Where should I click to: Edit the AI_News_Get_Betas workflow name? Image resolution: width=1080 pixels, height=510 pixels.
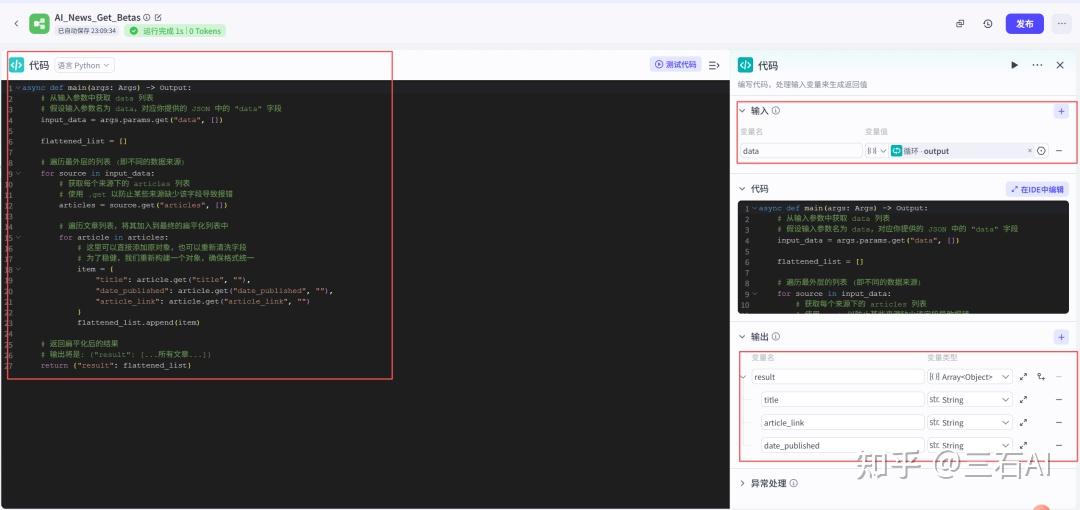click(158, 17)
